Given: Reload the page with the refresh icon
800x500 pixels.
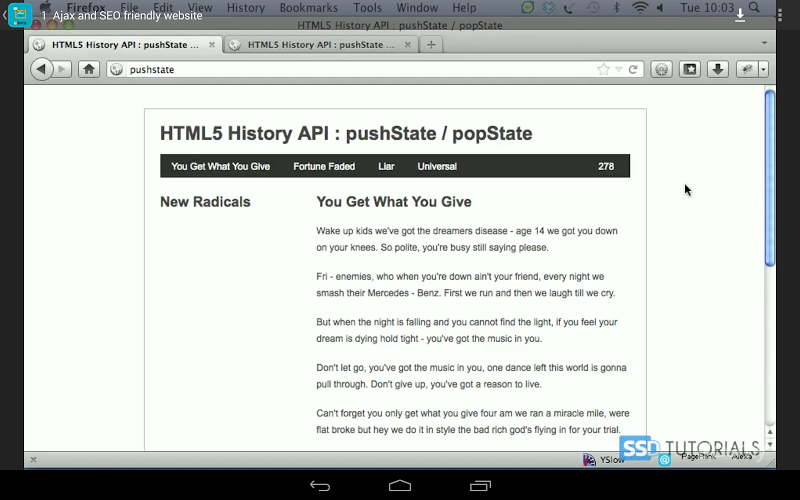Looking at the screenshot, I should [633, 69].
